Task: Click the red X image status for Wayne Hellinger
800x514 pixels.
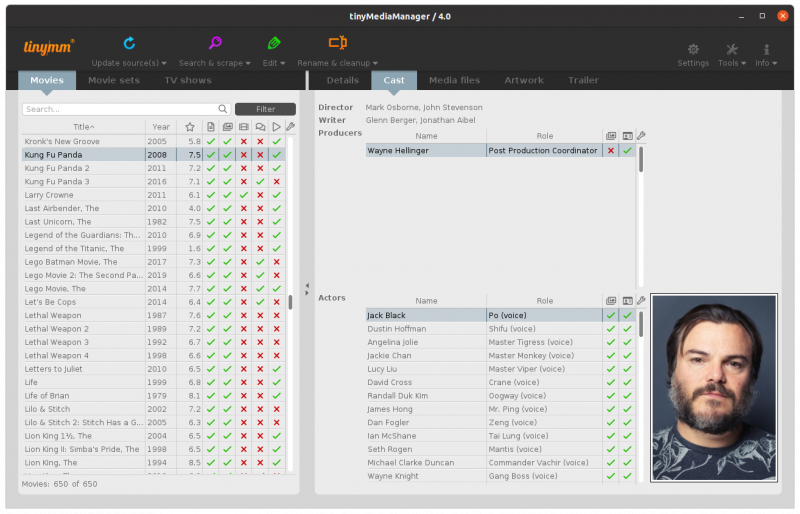Action: [611, 151]
